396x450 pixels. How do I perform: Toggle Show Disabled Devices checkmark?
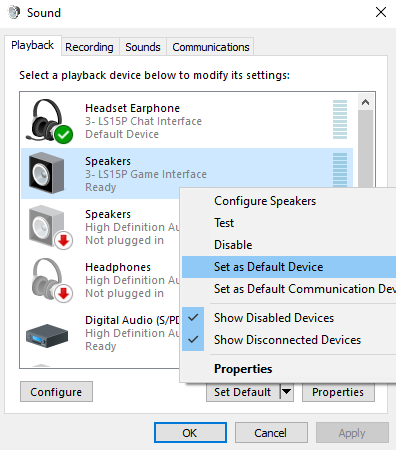[x=193, y=318]
